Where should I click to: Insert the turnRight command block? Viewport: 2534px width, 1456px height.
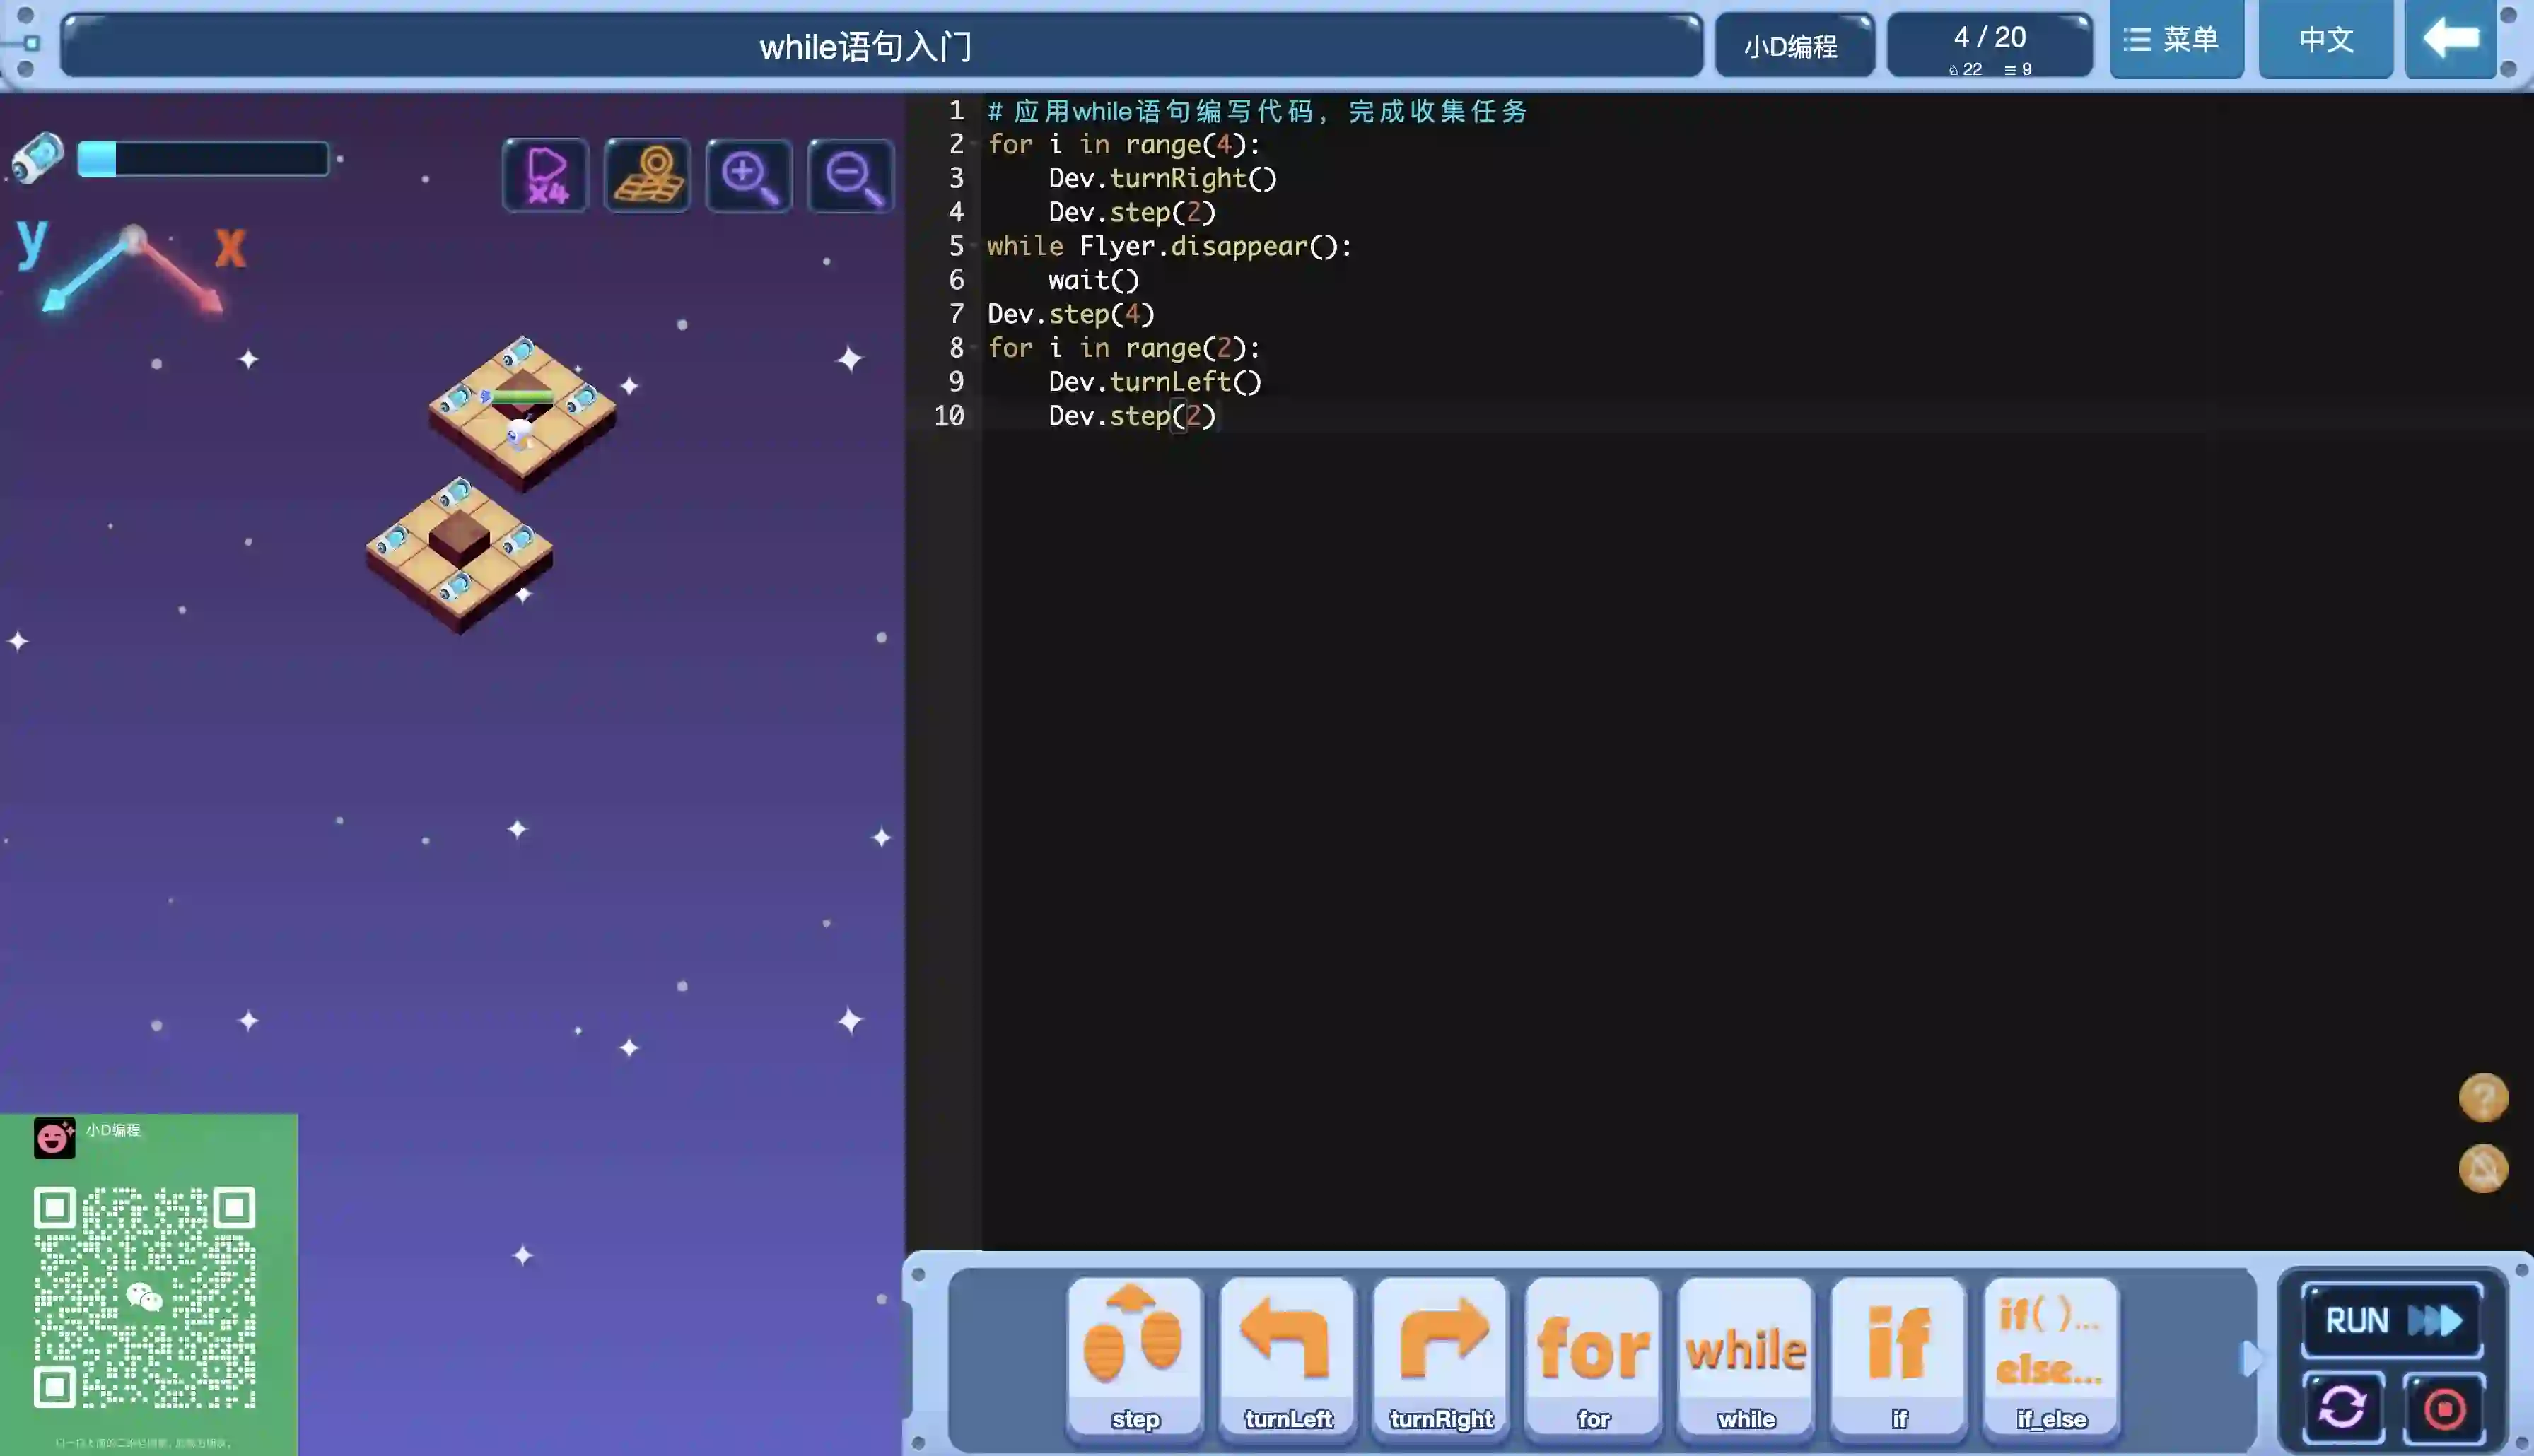pos(1440,1356)
